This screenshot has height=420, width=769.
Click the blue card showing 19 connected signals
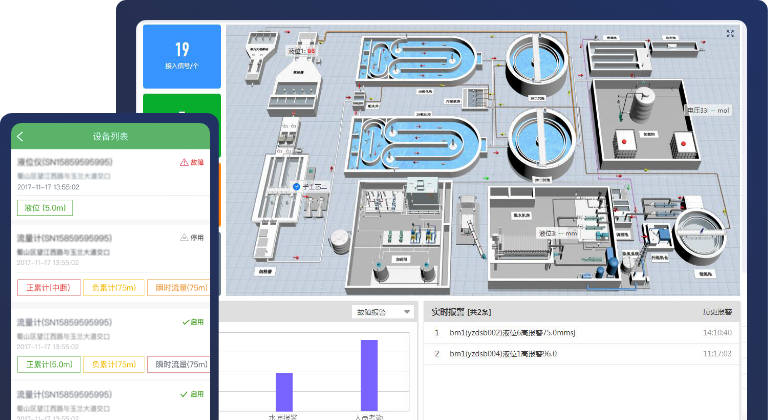[x=181, y=55]
